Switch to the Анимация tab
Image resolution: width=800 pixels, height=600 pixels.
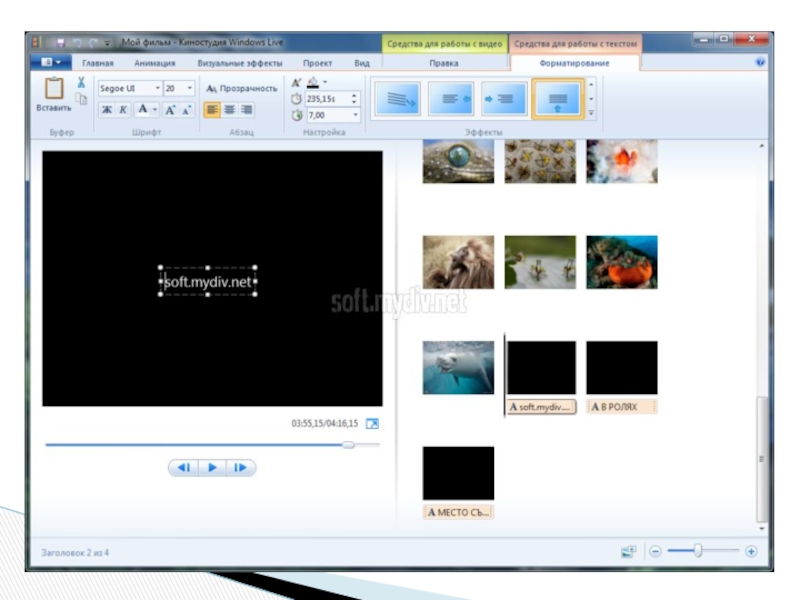pos(154,63)
